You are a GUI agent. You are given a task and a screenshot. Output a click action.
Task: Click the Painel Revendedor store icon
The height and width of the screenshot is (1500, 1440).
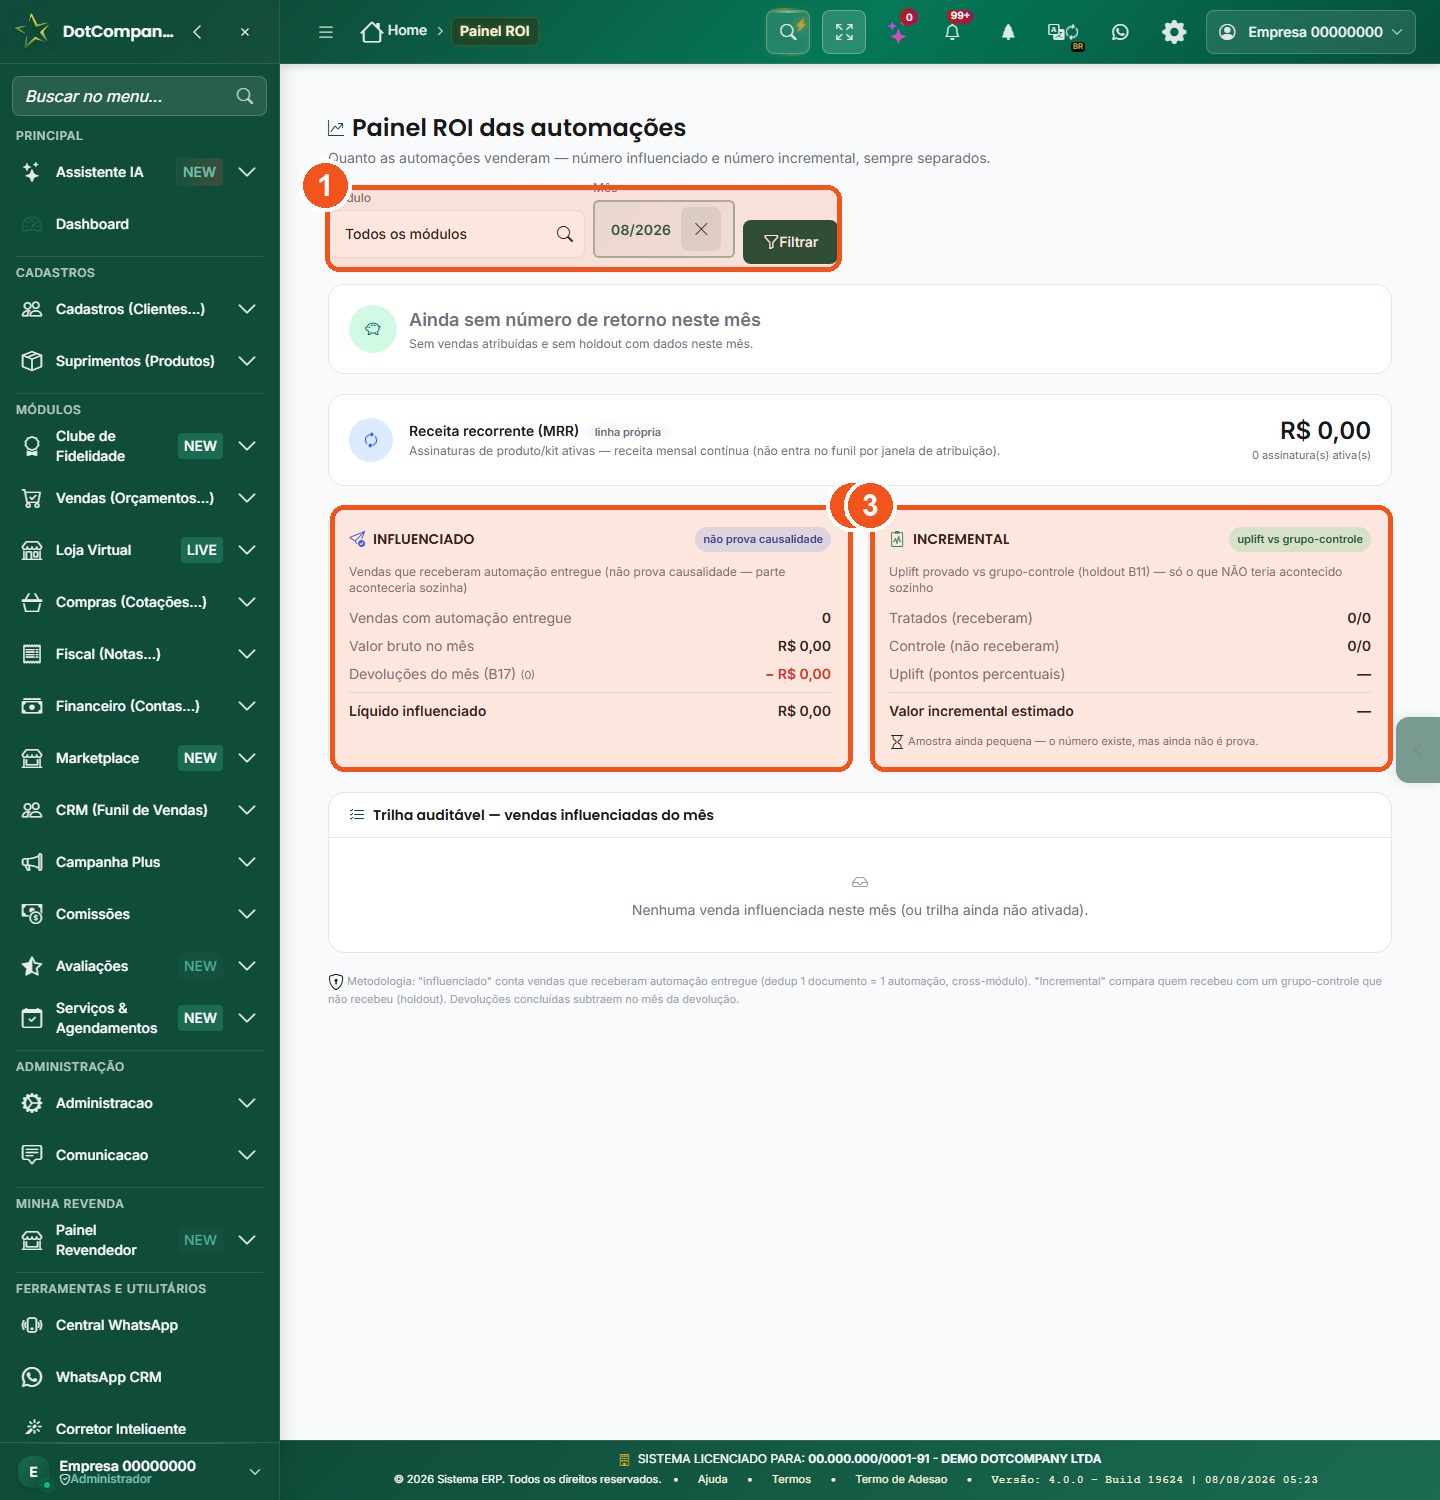[x=32, y=1240]
